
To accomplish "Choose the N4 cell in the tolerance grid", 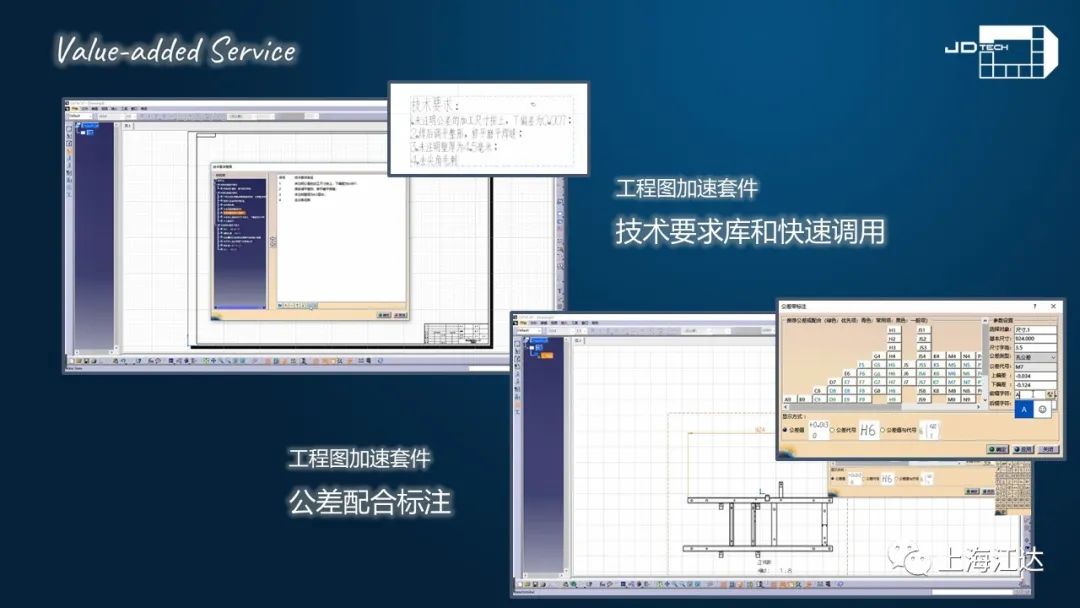I will 966,356.
